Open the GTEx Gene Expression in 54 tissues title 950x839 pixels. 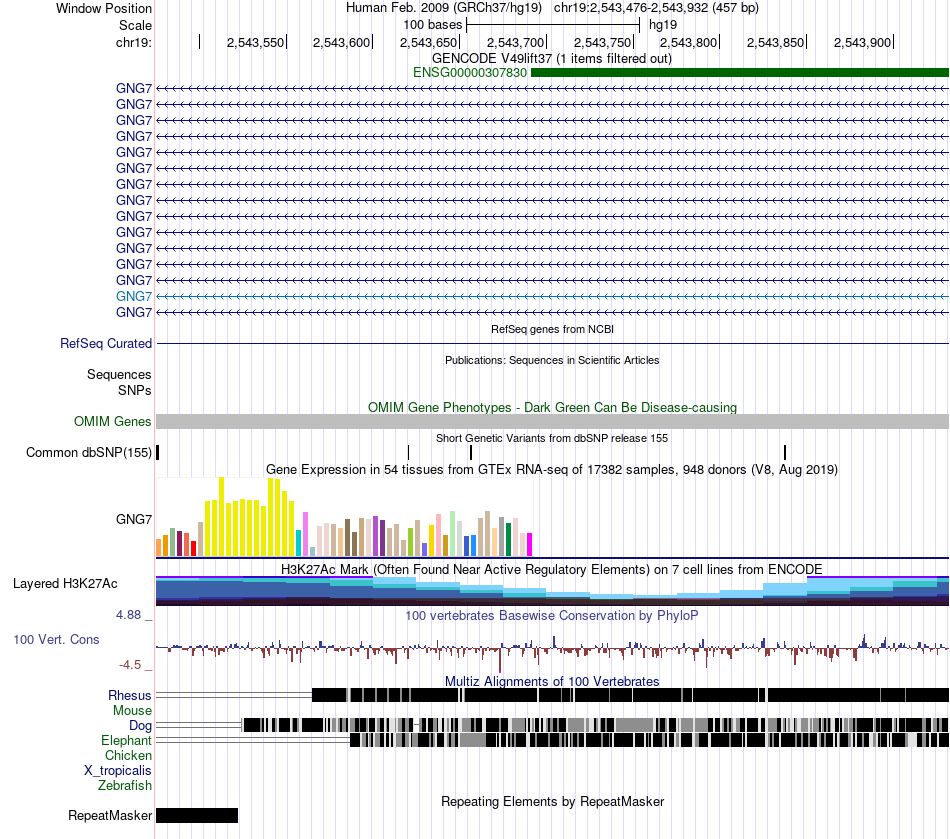(552, 469)
